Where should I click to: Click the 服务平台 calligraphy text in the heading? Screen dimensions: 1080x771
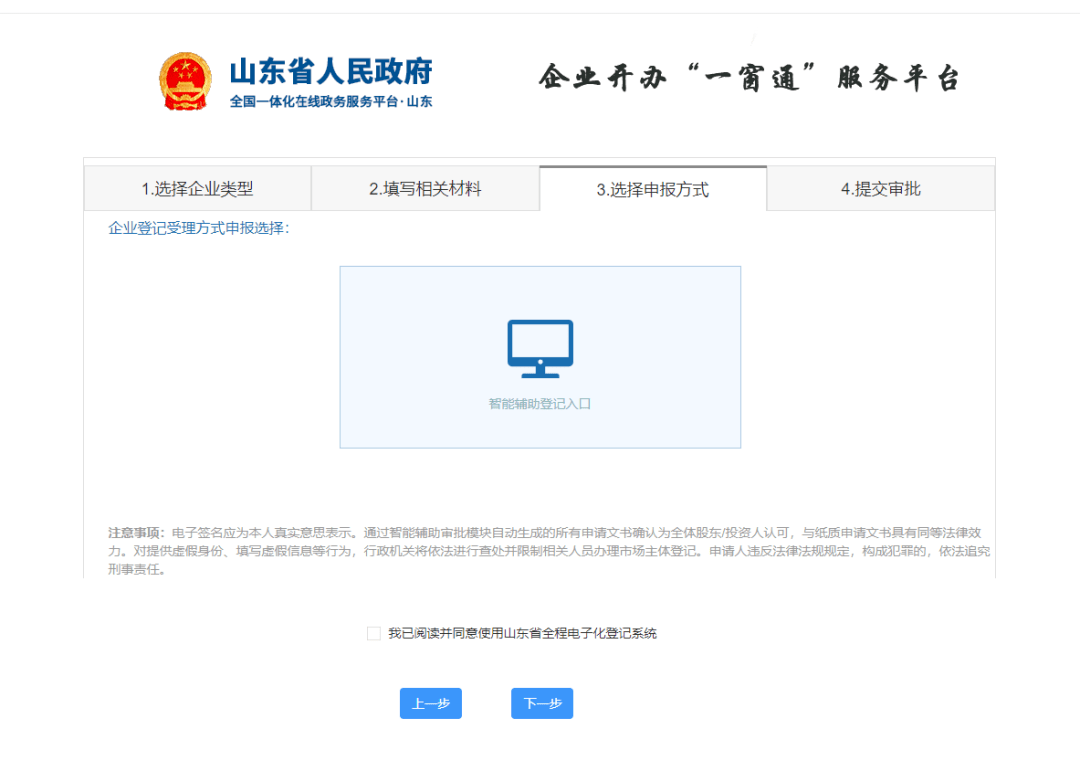898,79
